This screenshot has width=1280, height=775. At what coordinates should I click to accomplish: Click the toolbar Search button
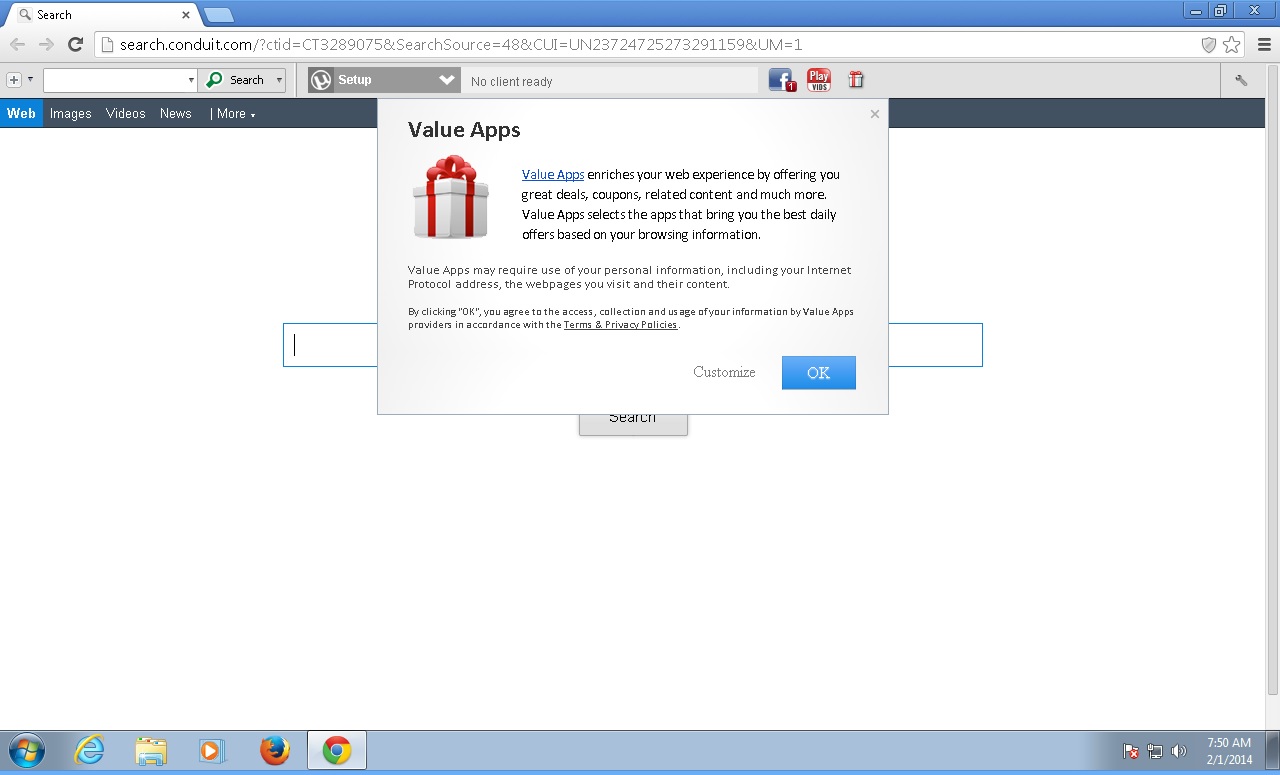pyautogui.click(x=236, y=80)
